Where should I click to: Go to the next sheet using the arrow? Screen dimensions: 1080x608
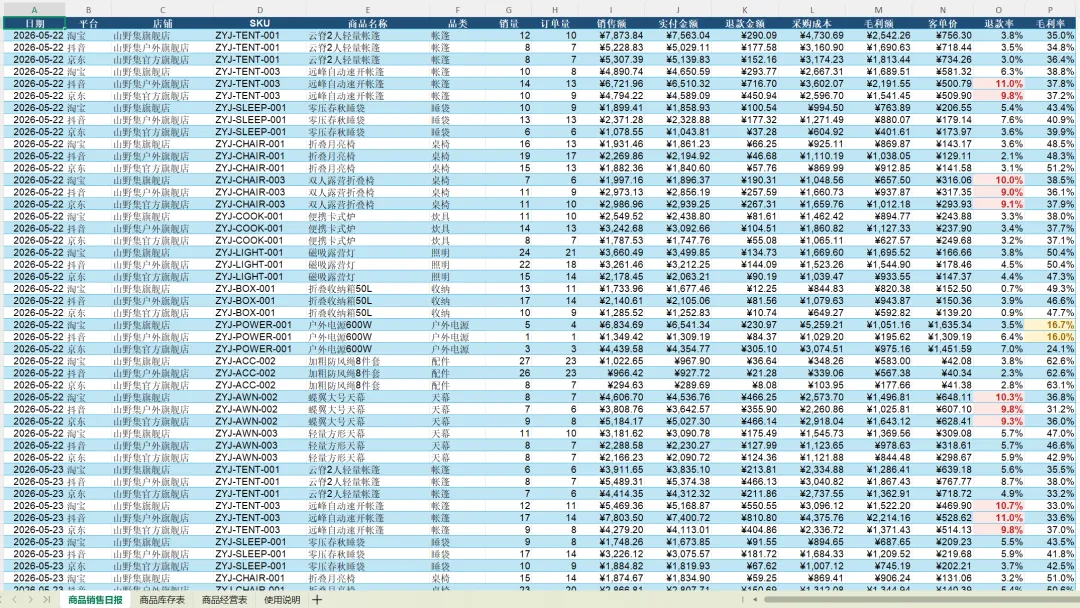pos(30,600)
